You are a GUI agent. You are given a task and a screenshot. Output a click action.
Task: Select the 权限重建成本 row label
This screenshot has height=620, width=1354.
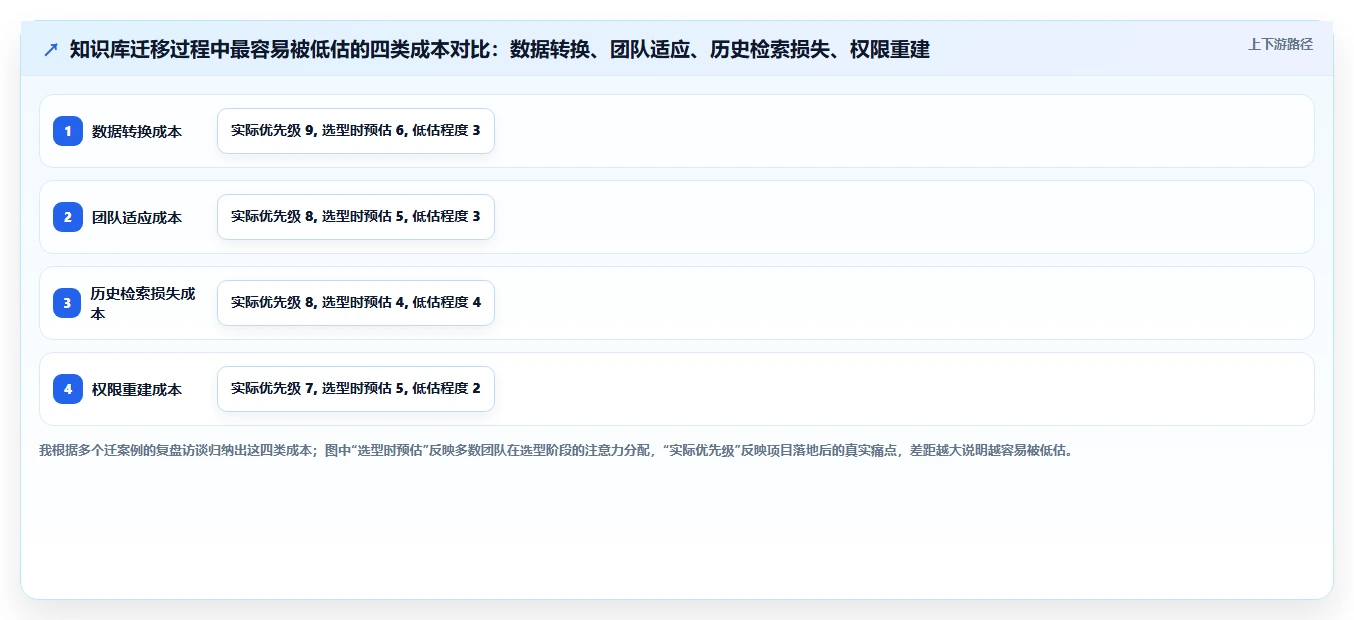pos(137,389)
